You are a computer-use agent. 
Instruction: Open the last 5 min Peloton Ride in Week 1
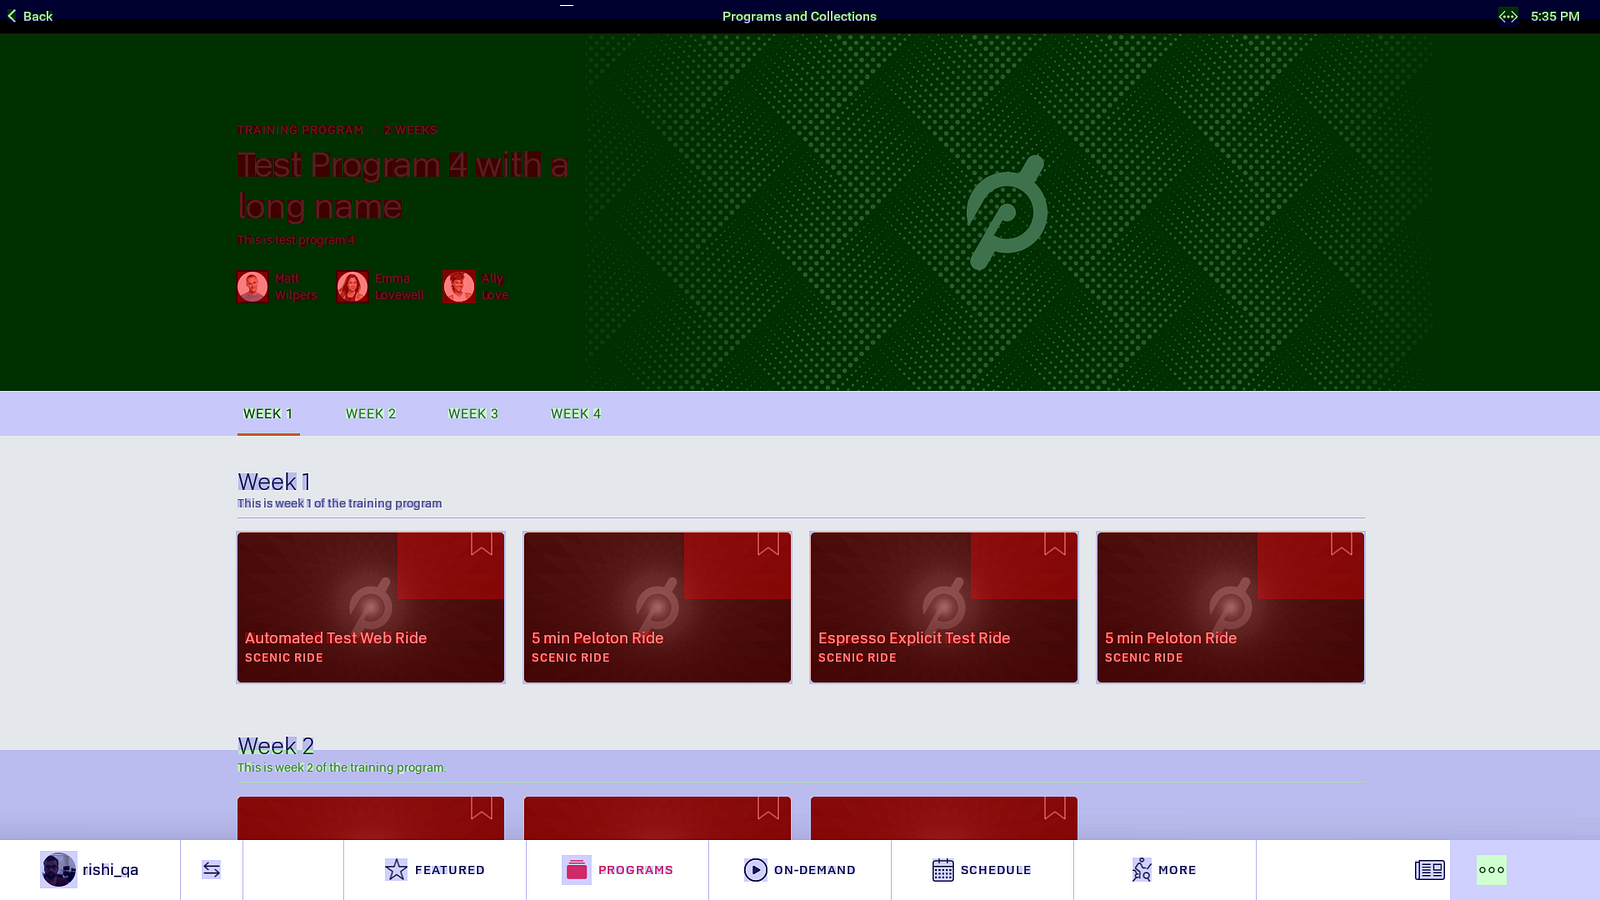tap(1231, 607)
